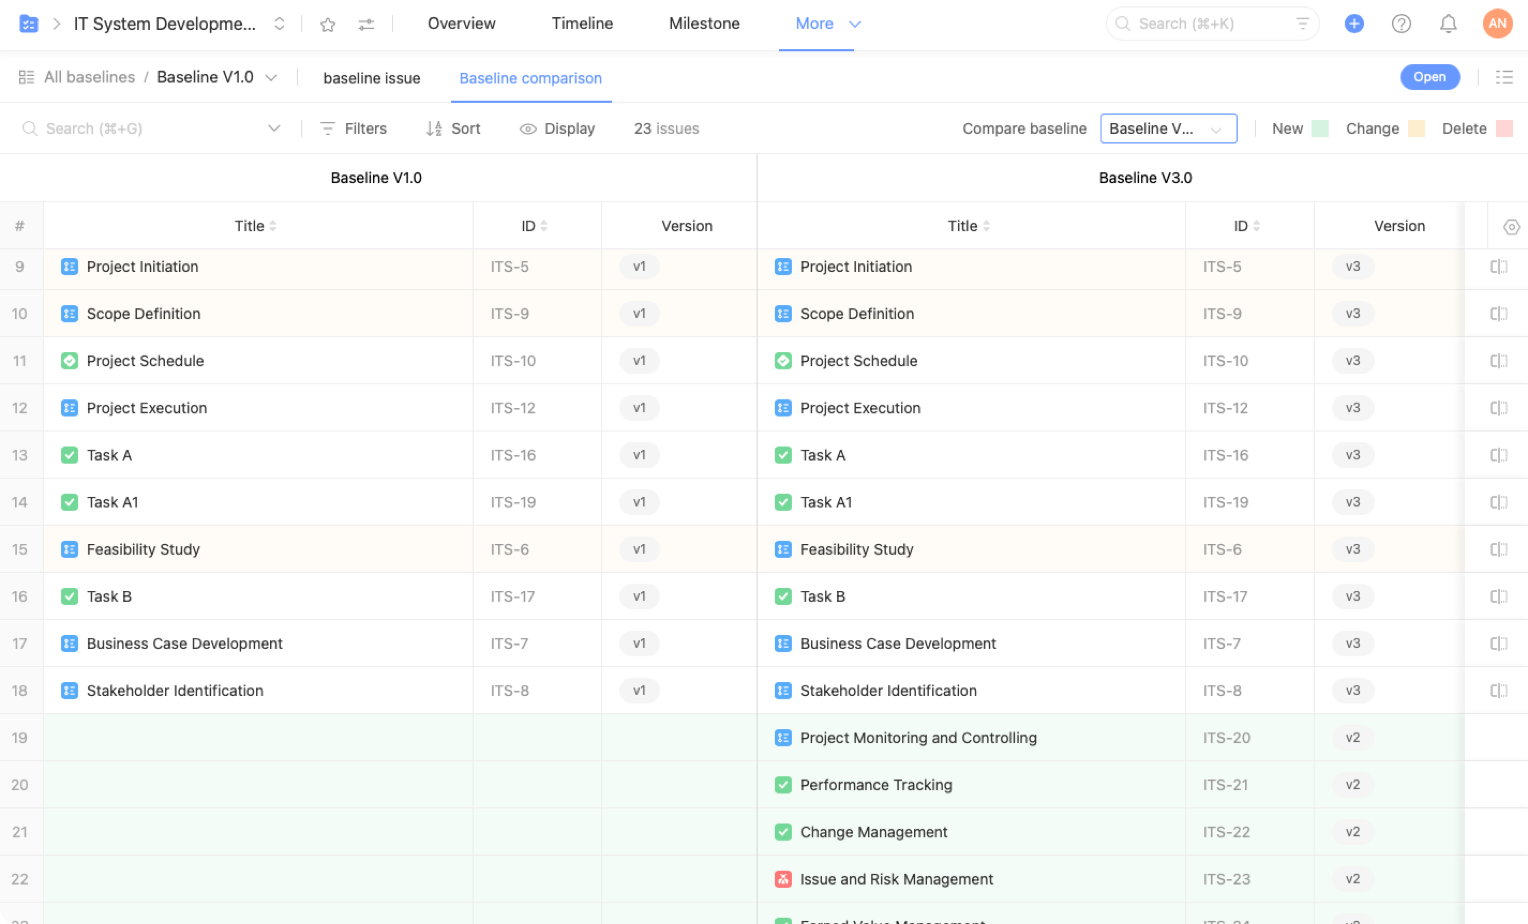Toggle the list panel icon beside Open
Image resolution: width=1528 pixels, height=924 pixels.
point(1503,77)
